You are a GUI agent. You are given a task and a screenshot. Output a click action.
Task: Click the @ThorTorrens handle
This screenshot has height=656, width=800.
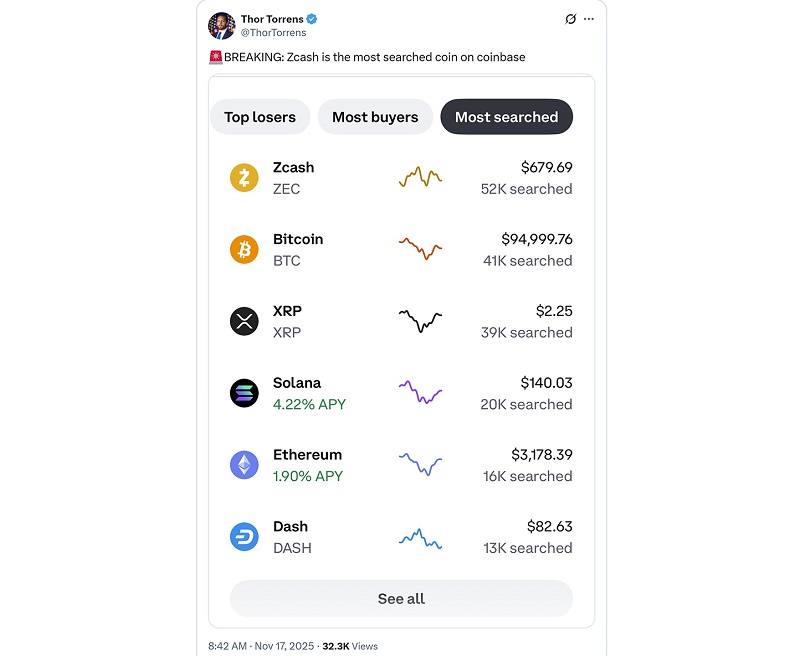(x=273, y=33)
